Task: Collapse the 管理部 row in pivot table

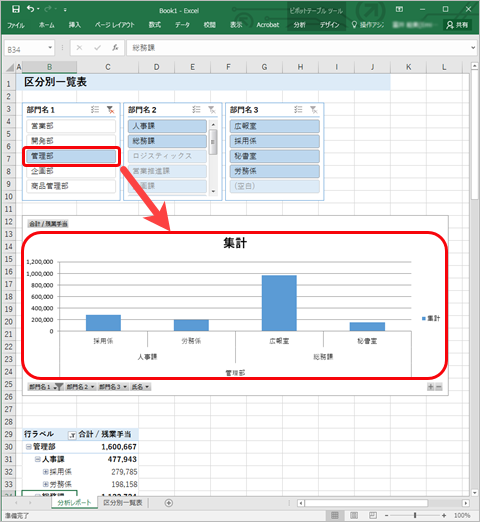Action: (x=29, y=447)
